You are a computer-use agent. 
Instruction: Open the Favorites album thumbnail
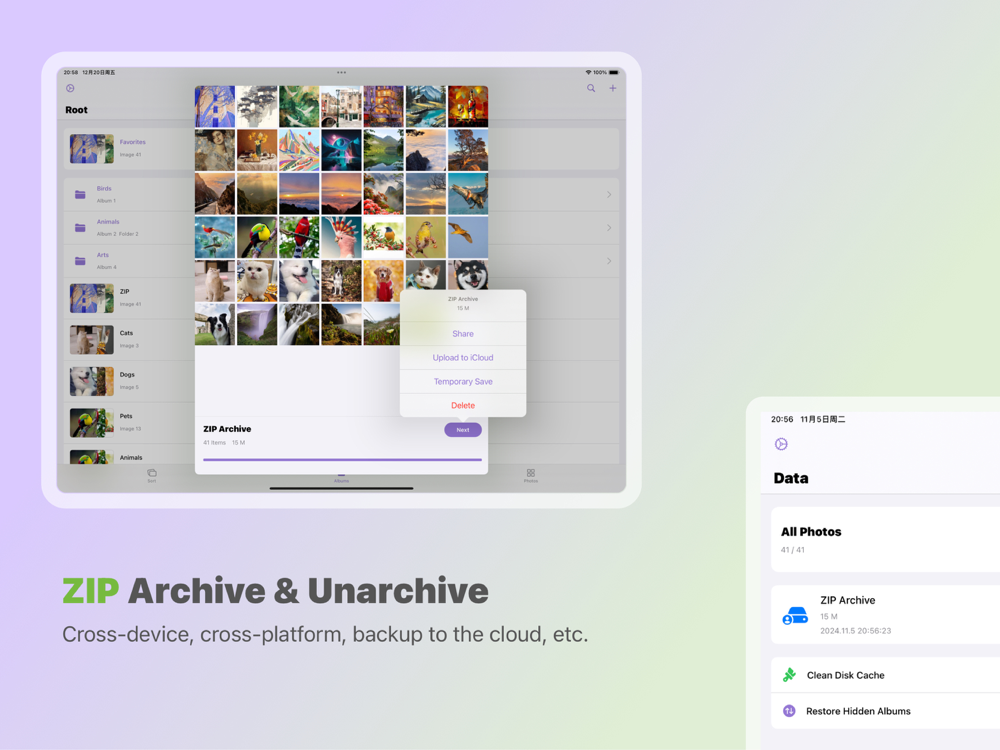(x=92, y=149)
